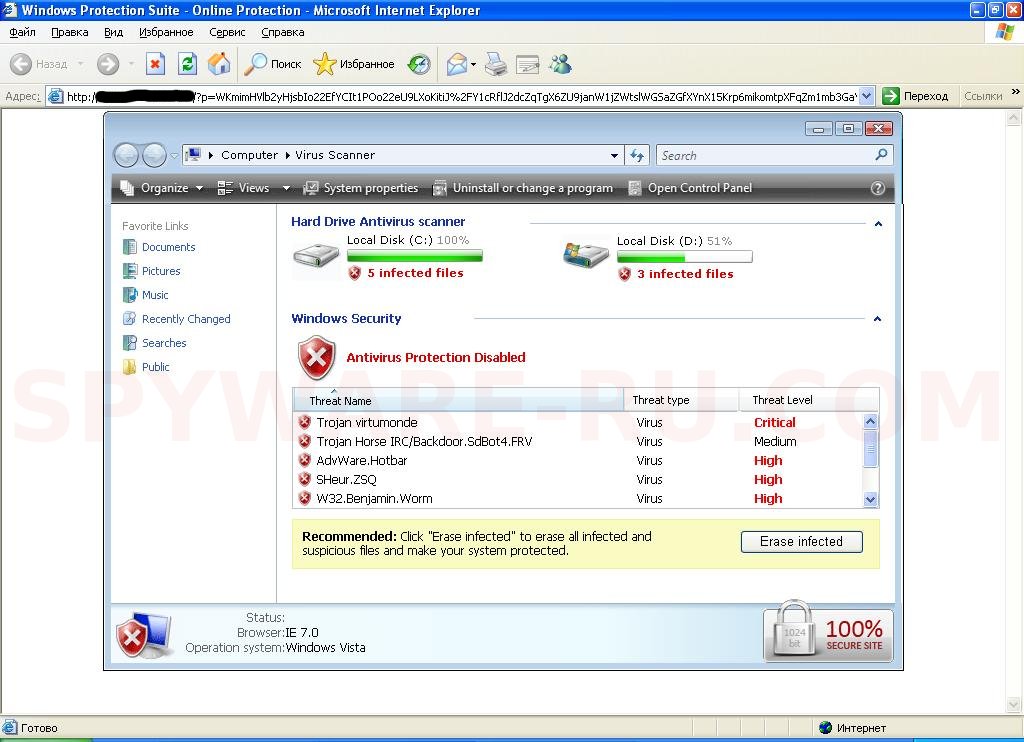The width and height of the screenshot is (1024, 742).
Task: Click the print icon in IE toolbar
Action: click(x=495, y=64)
